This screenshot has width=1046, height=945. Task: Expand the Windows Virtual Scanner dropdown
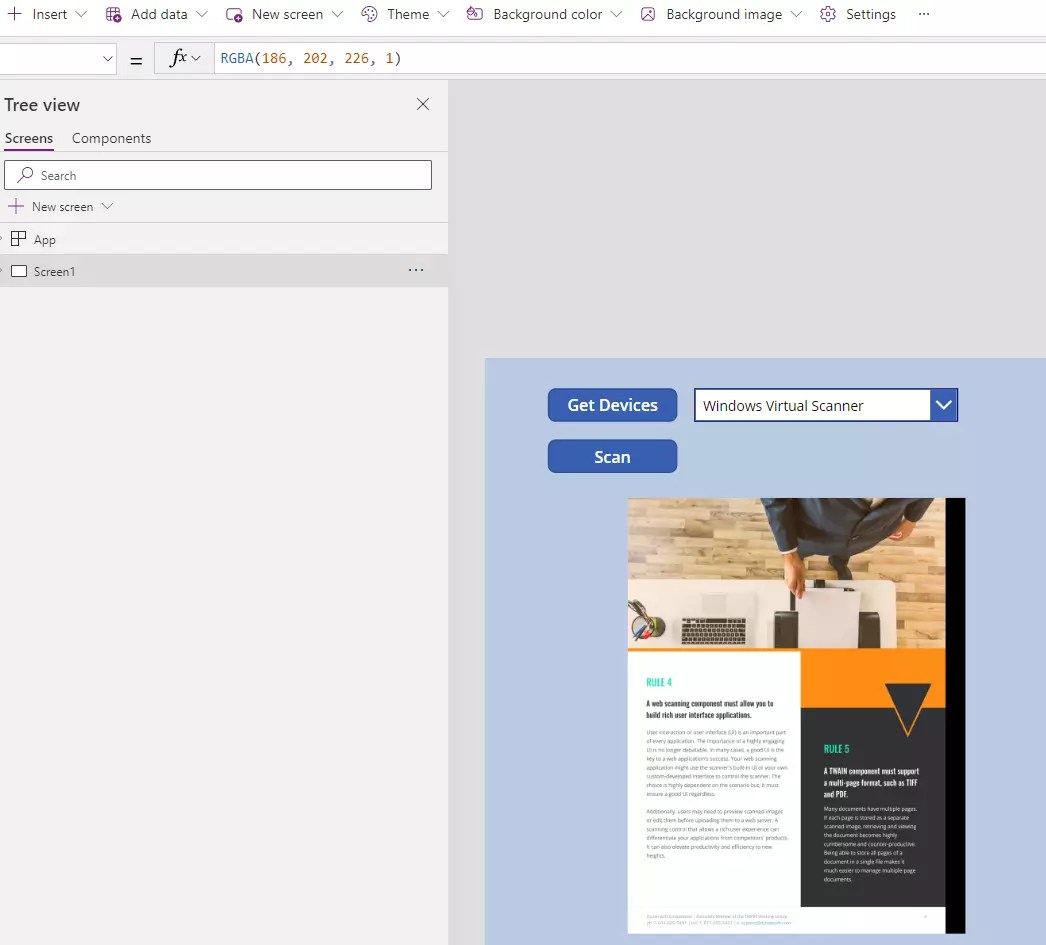tap(943, 405)
